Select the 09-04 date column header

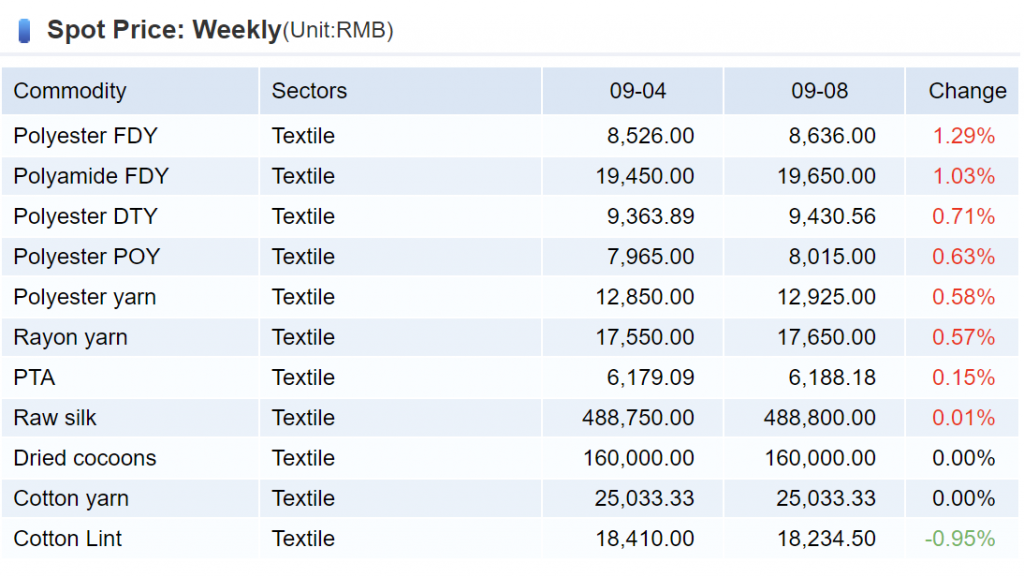(x=637, y=91)
